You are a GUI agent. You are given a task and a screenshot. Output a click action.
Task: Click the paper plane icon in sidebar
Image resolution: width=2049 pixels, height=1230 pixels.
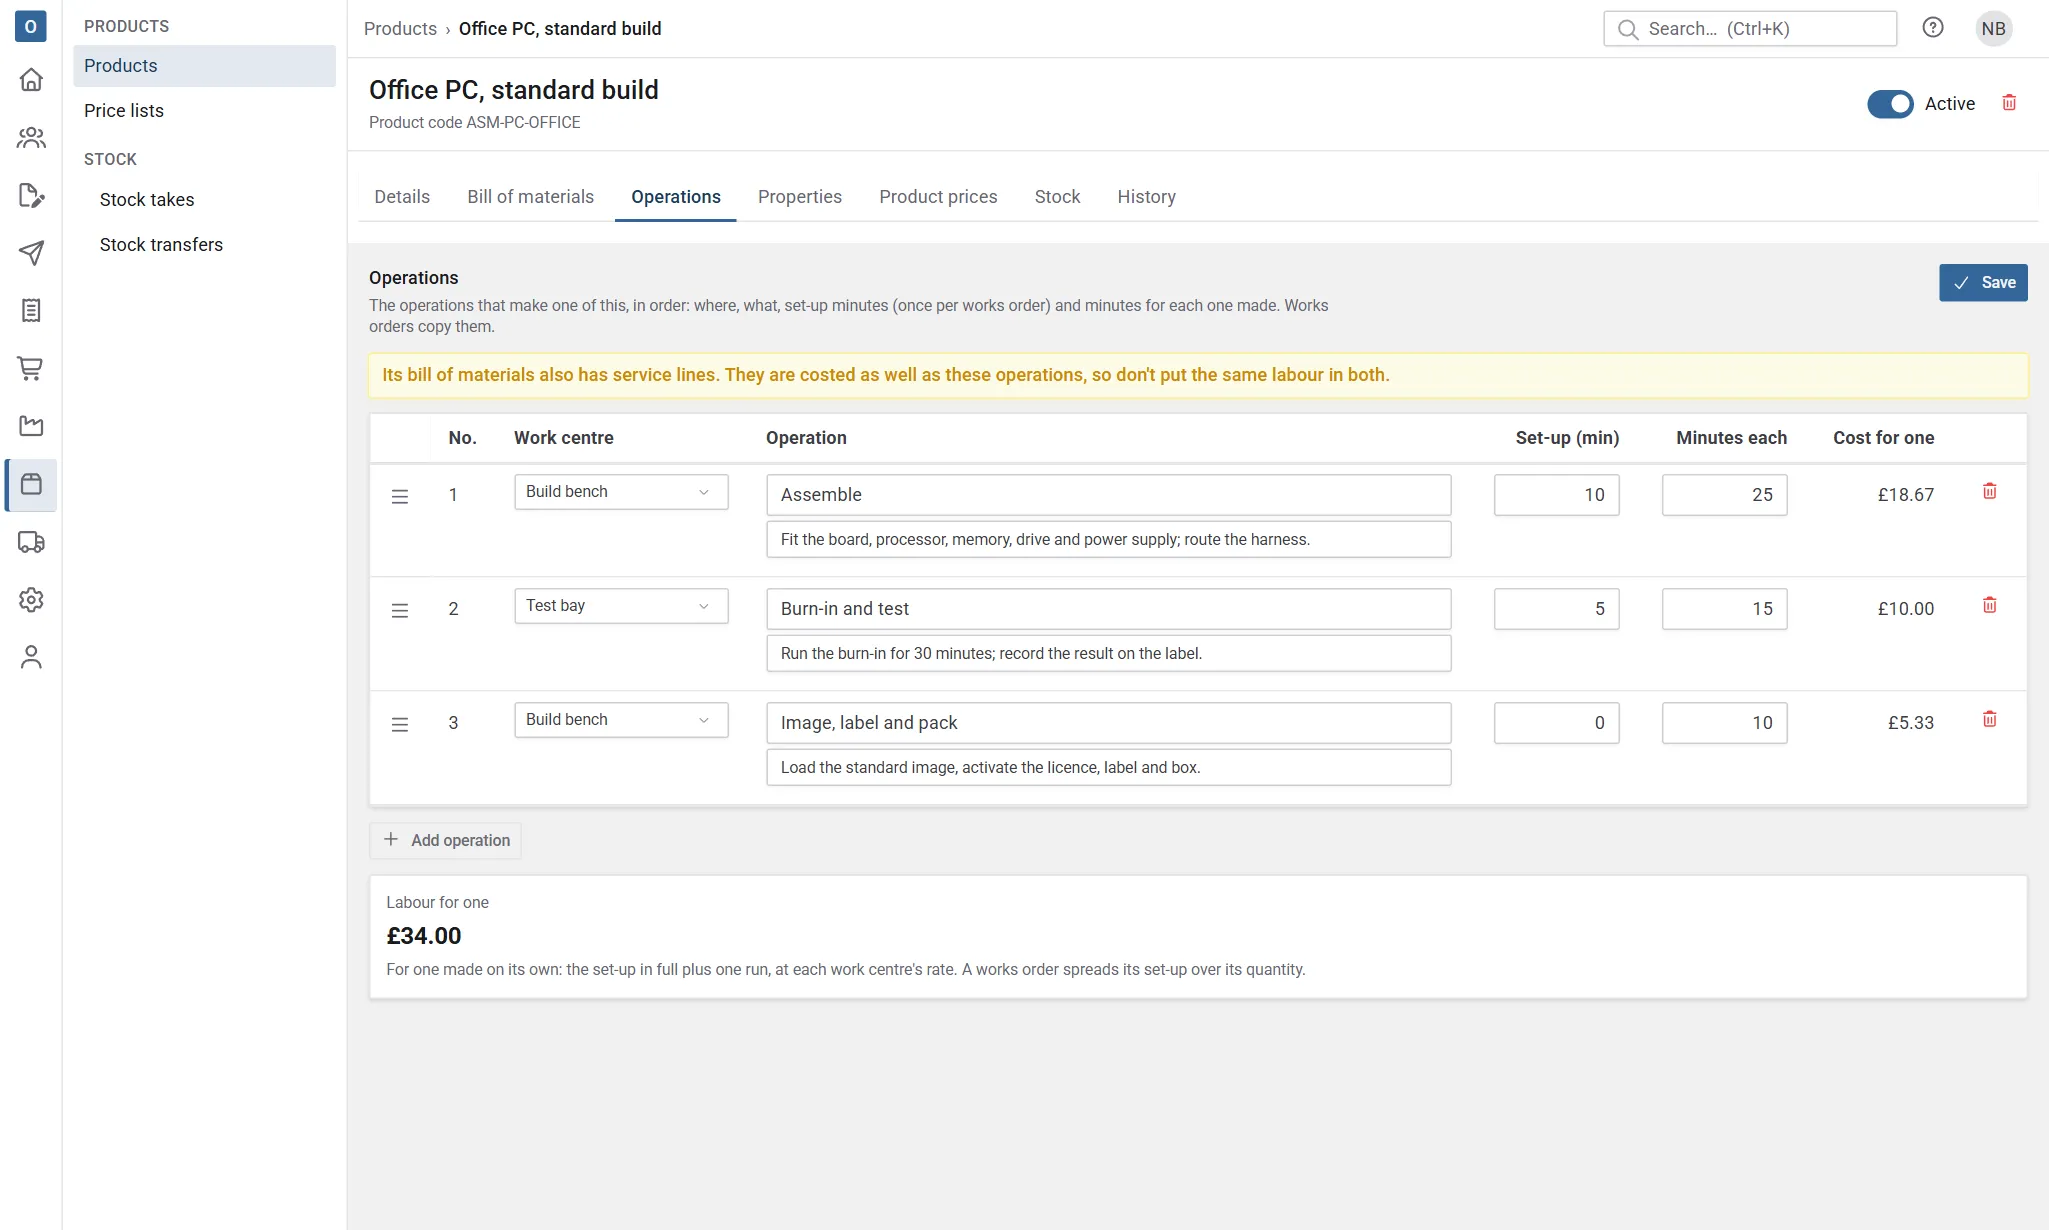coord(31,253)
